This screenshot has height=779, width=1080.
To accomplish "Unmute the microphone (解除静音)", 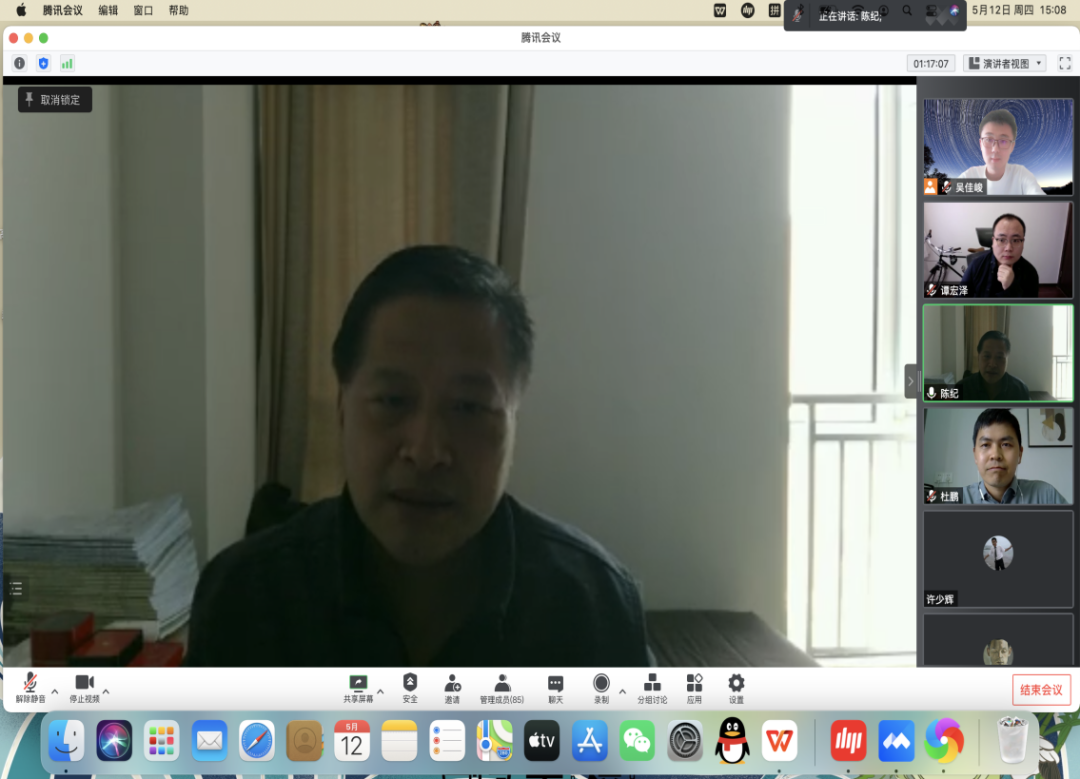I will [x=30, y=684].
